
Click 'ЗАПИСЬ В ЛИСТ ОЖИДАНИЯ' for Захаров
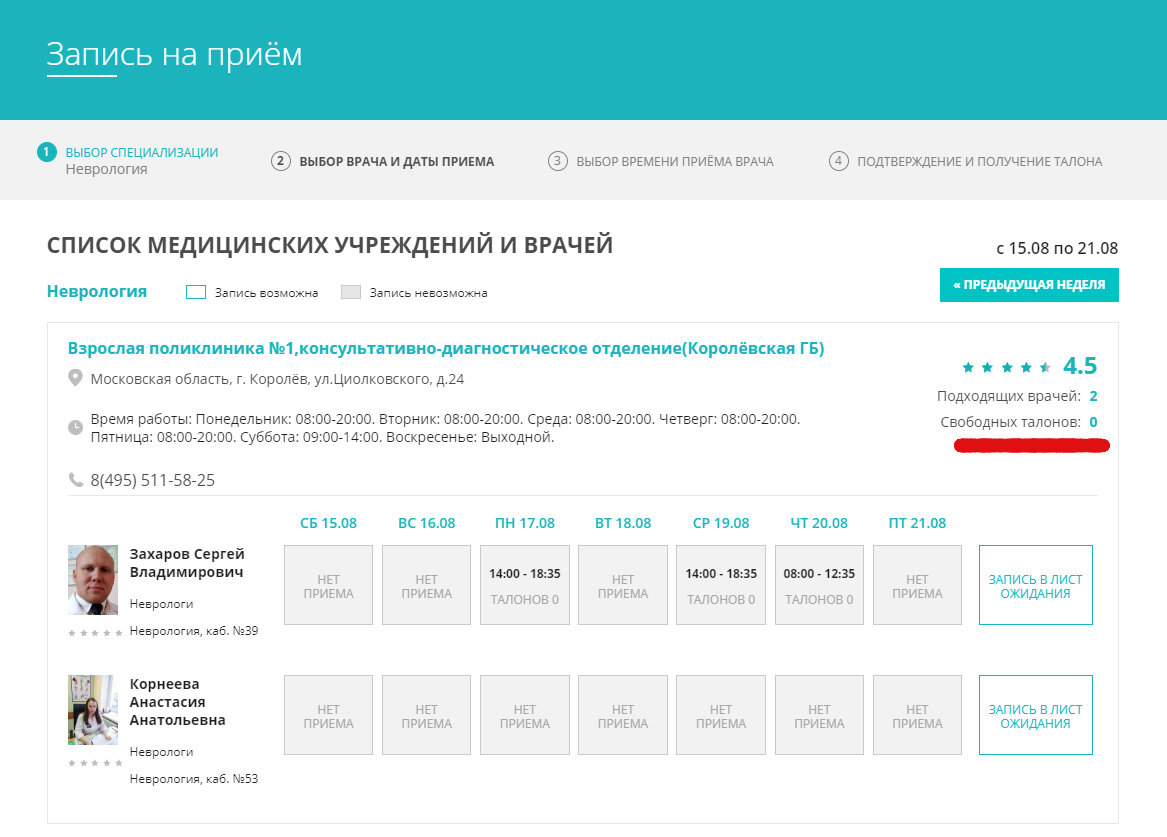click(x=1035, y=585)
